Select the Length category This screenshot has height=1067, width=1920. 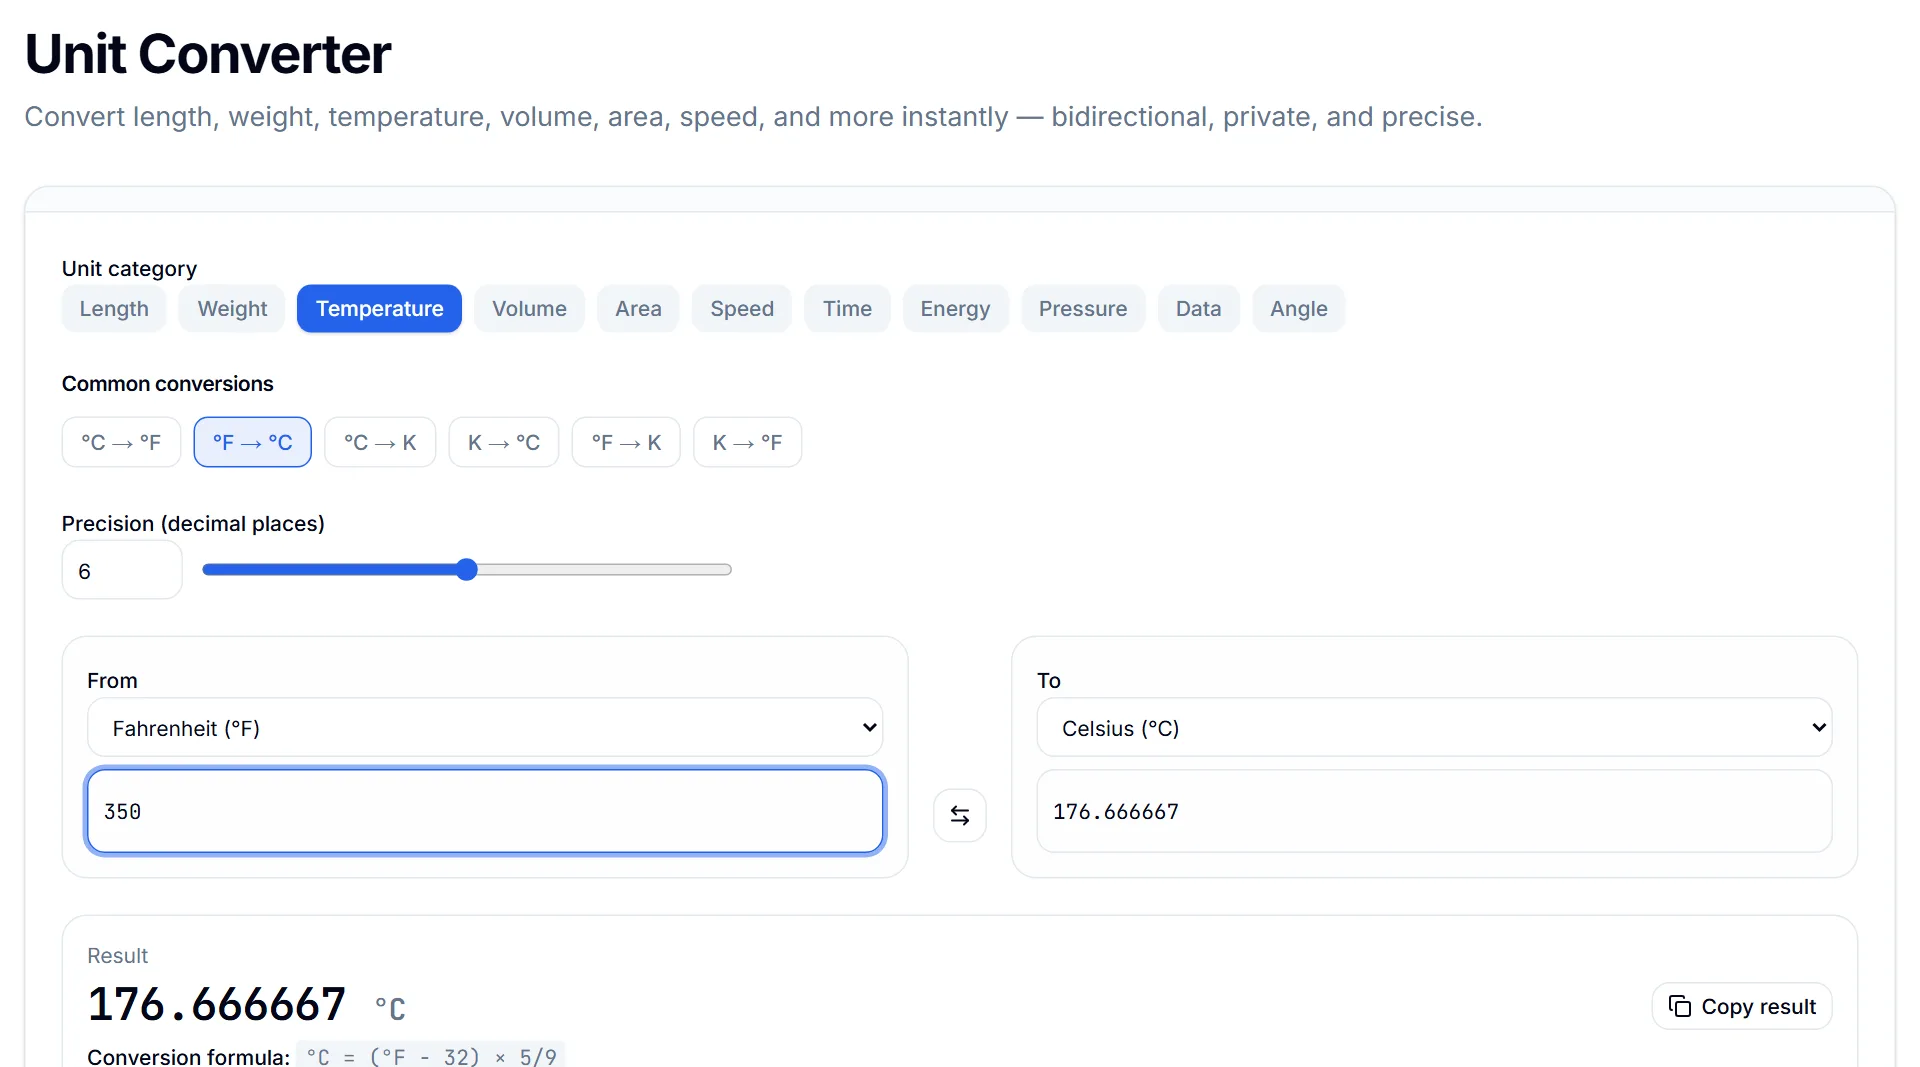point(114,309)
